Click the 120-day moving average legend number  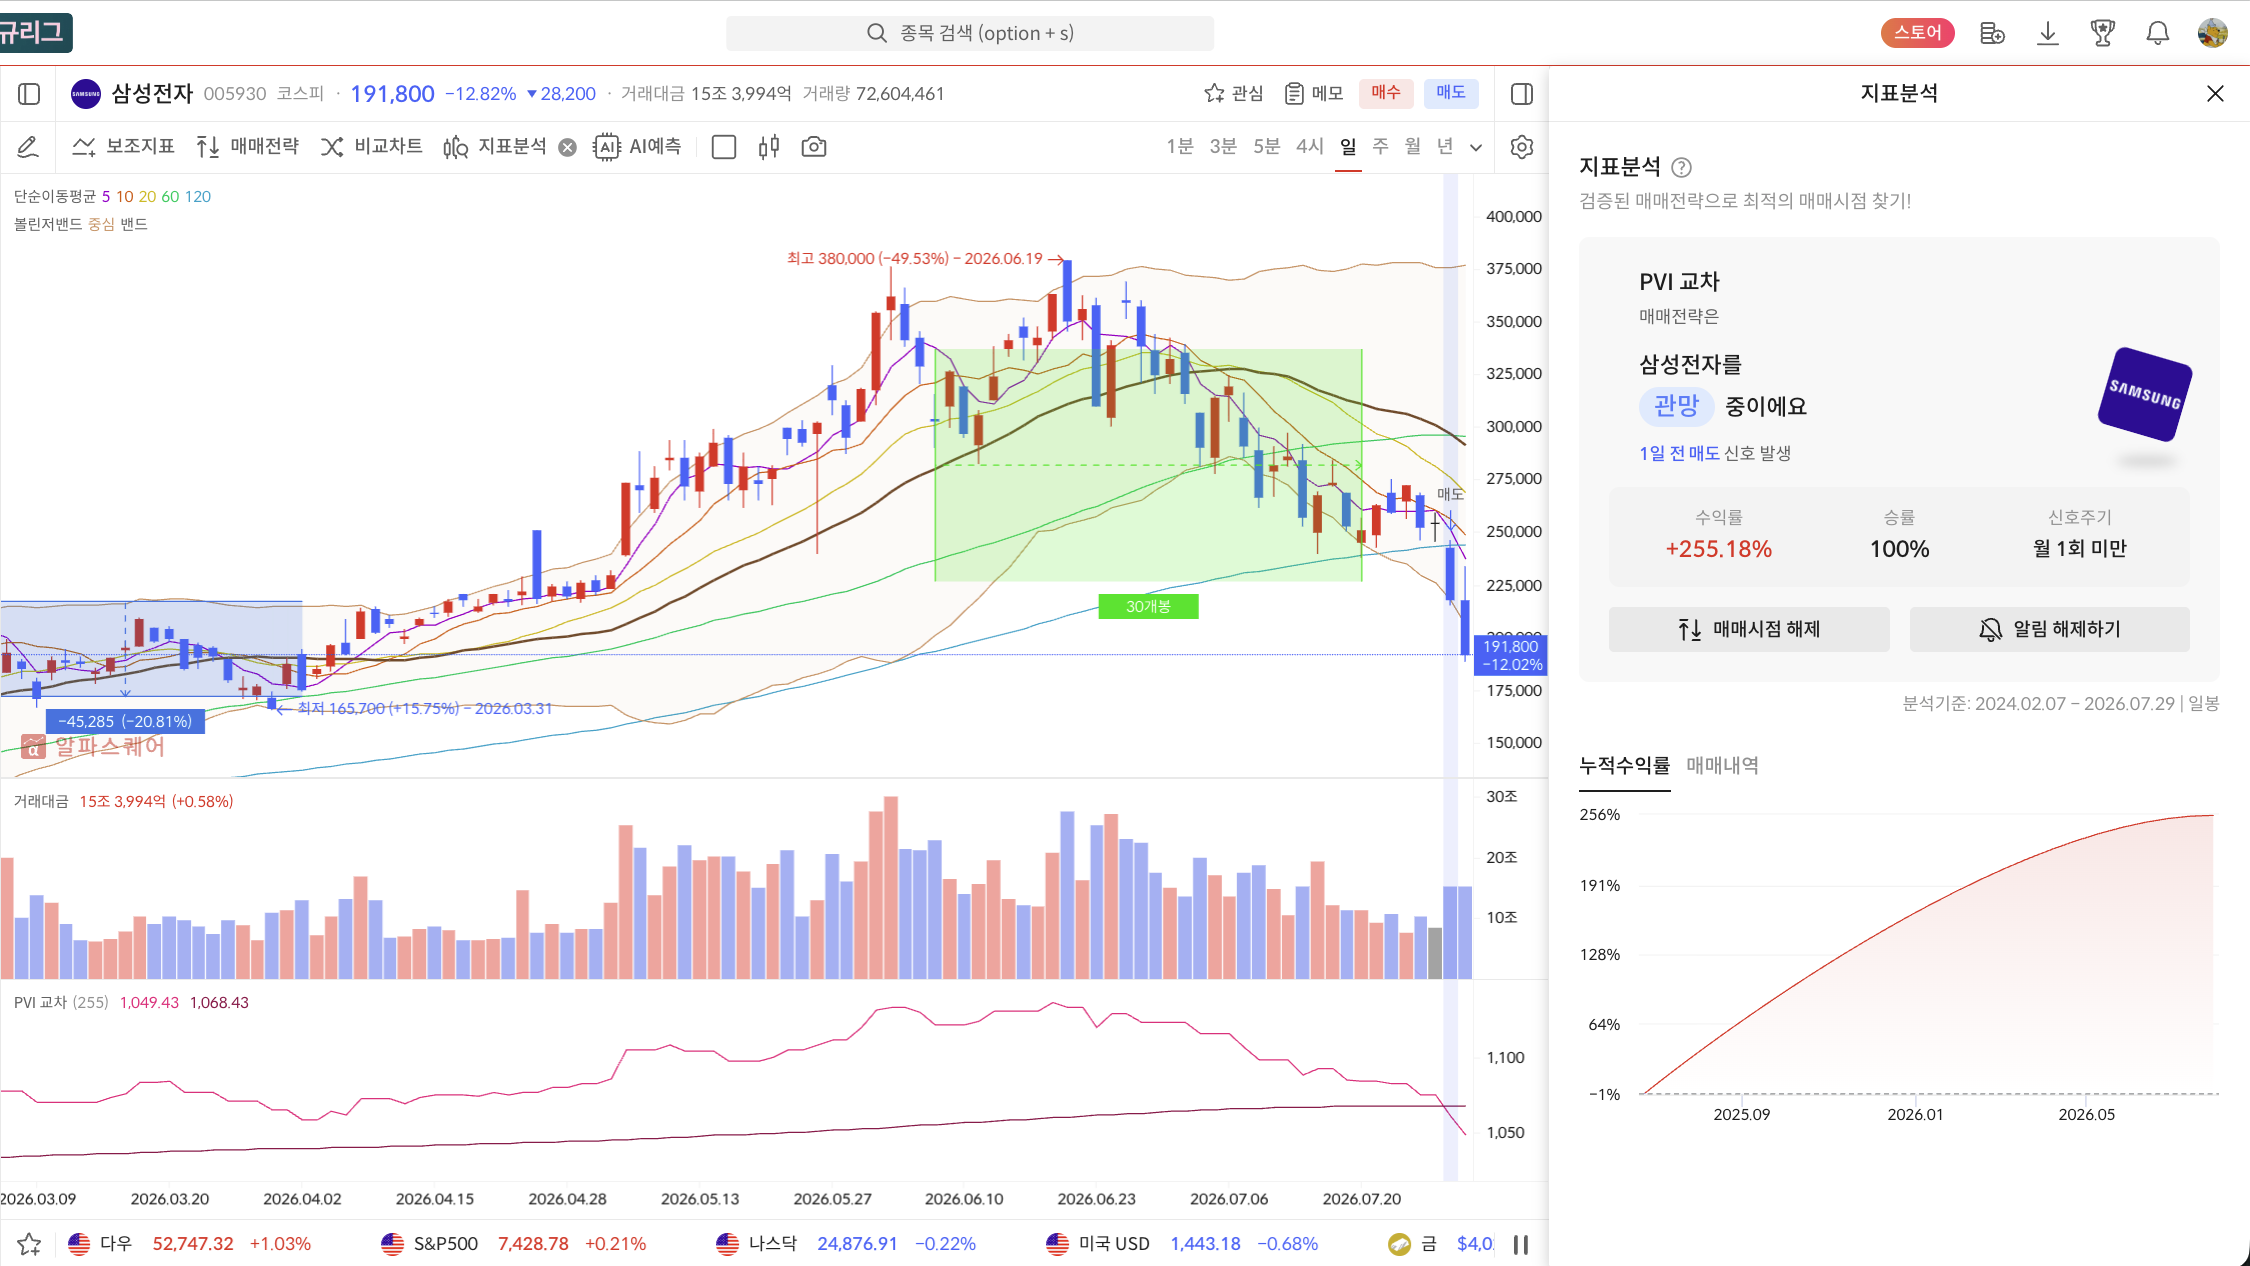point(198,196)
